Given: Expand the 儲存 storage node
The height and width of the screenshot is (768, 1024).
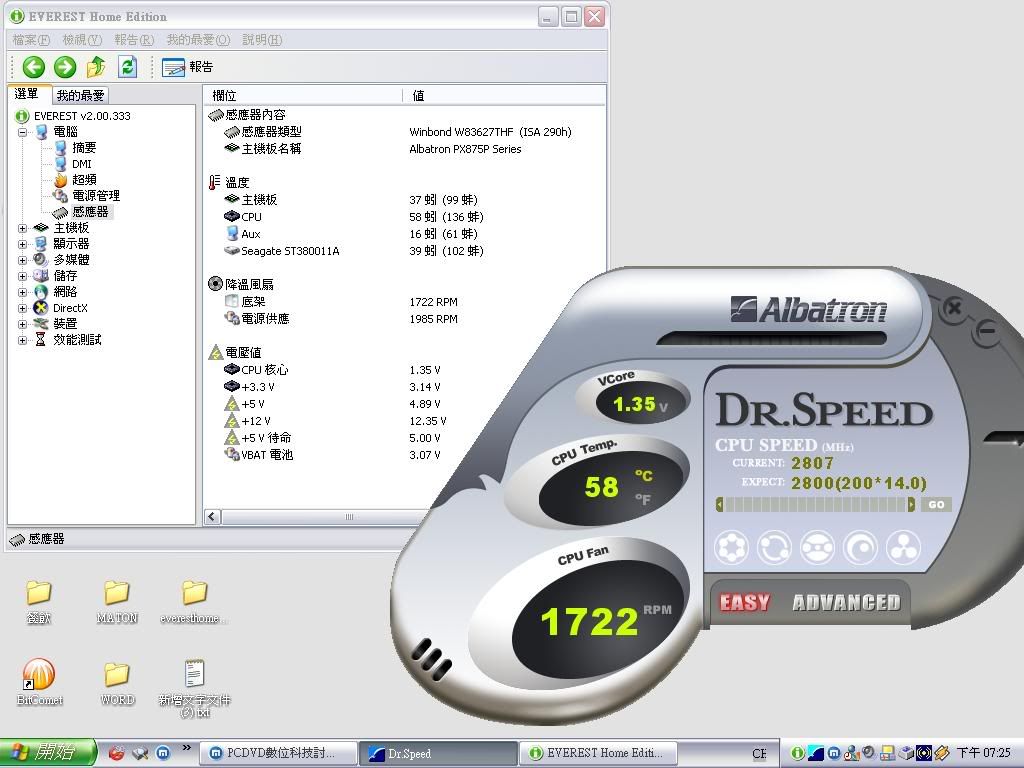Looking at the screenshot, I should pos(23,276).
